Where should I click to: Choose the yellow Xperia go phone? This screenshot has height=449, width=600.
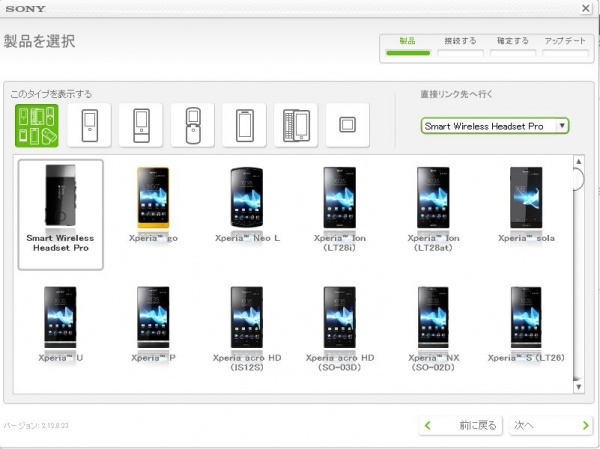pyautogui.click(x=153, y=200)
